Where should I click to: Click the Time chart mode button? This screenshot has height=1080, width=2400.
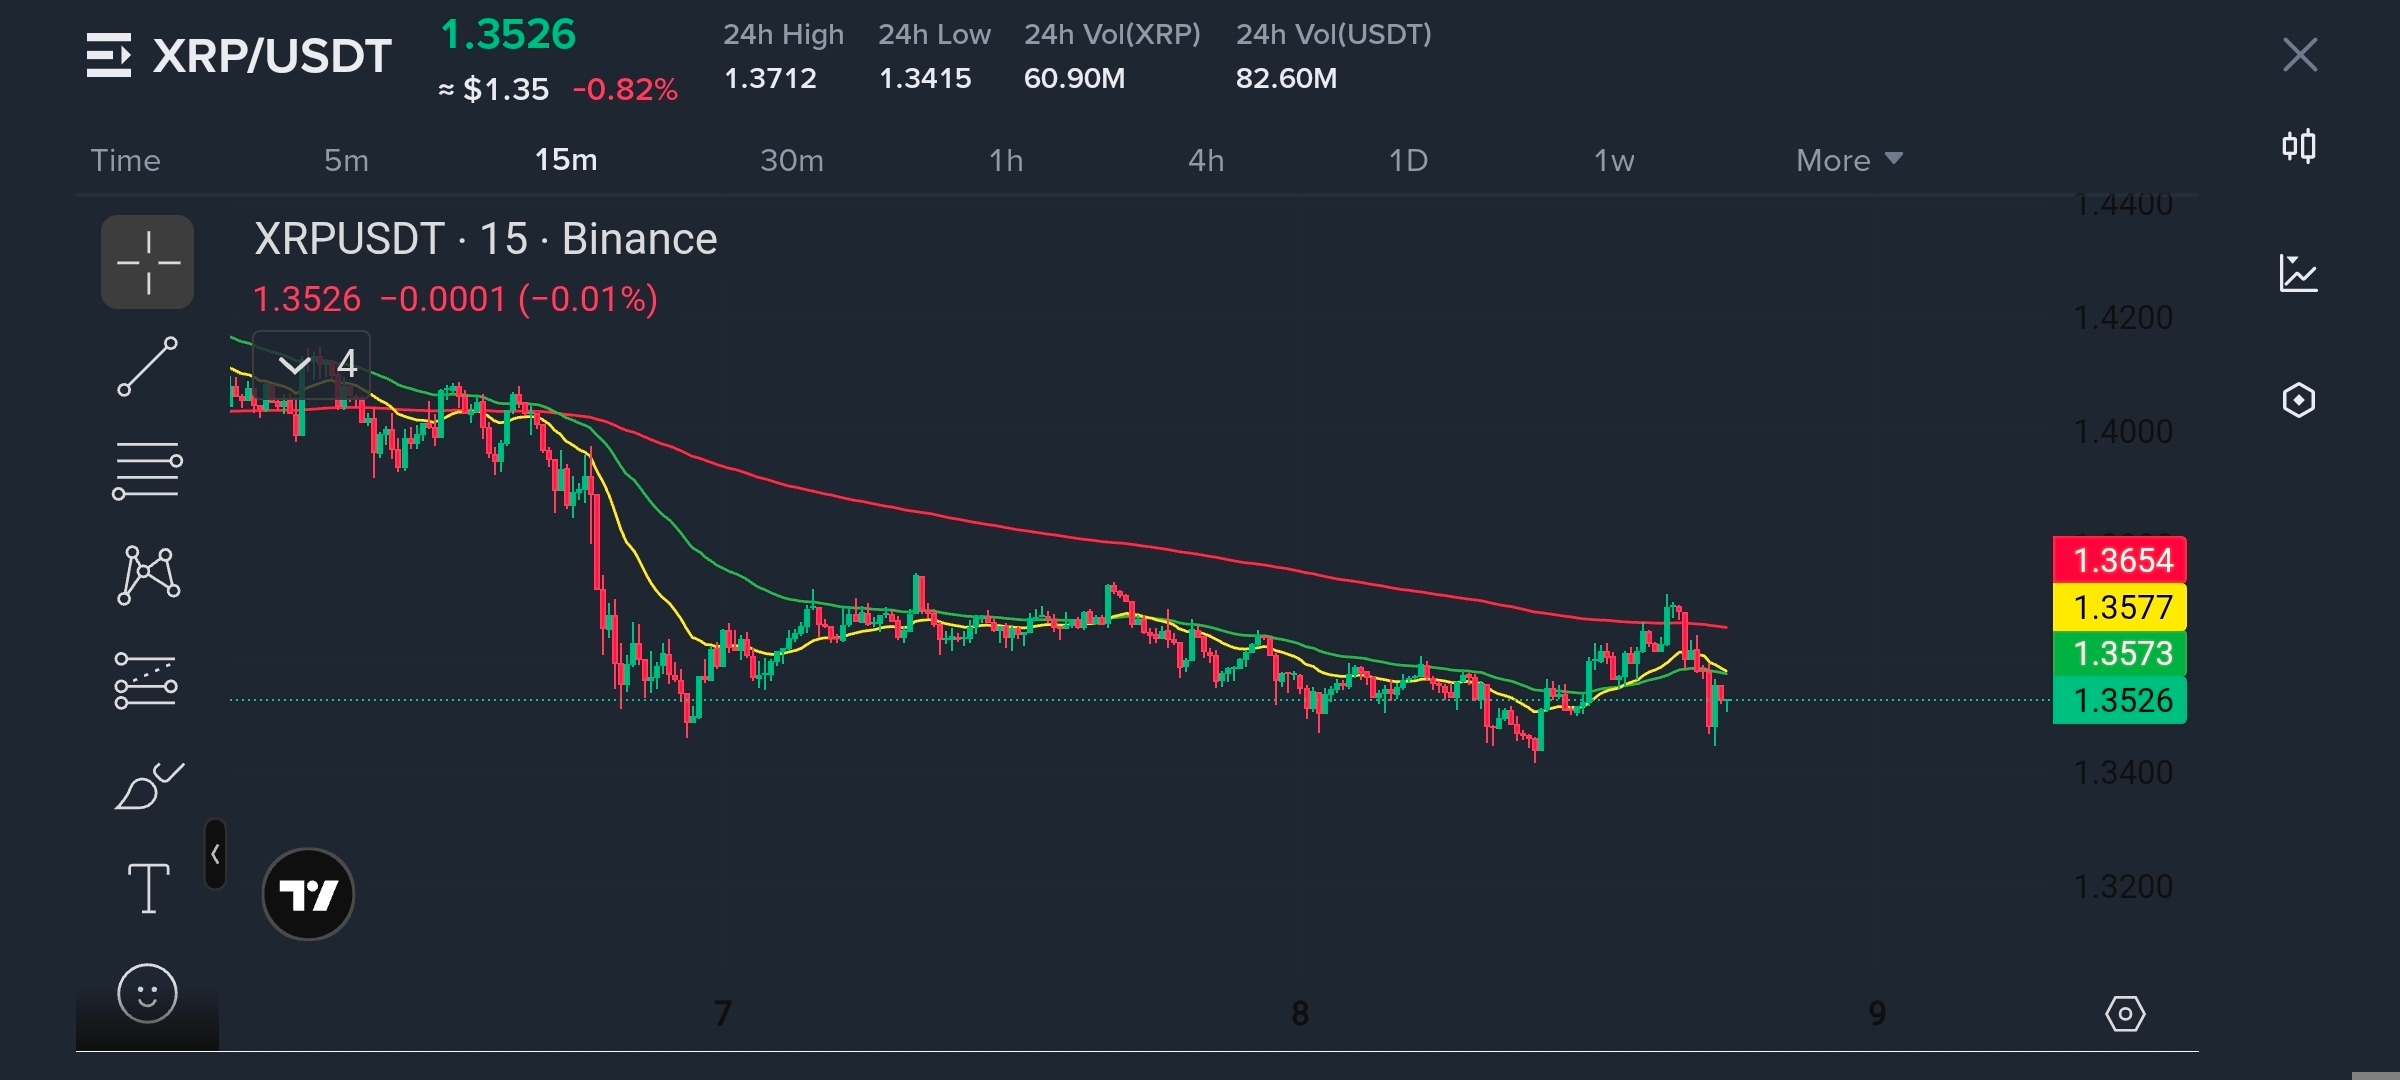point(125,160)
